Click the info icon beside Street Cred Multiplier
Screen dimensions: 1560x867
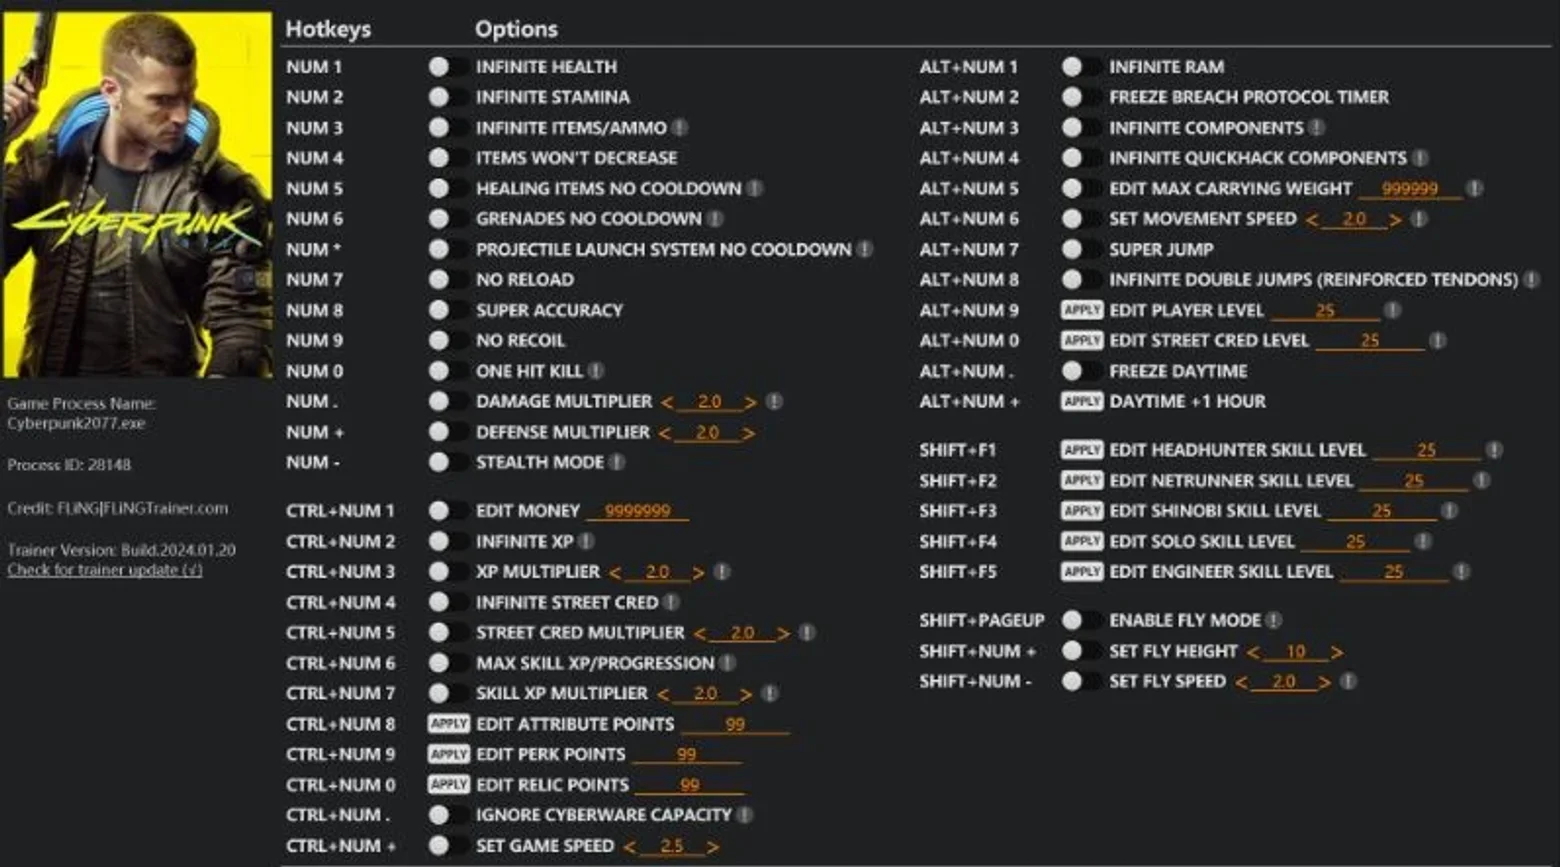(807, 633)
